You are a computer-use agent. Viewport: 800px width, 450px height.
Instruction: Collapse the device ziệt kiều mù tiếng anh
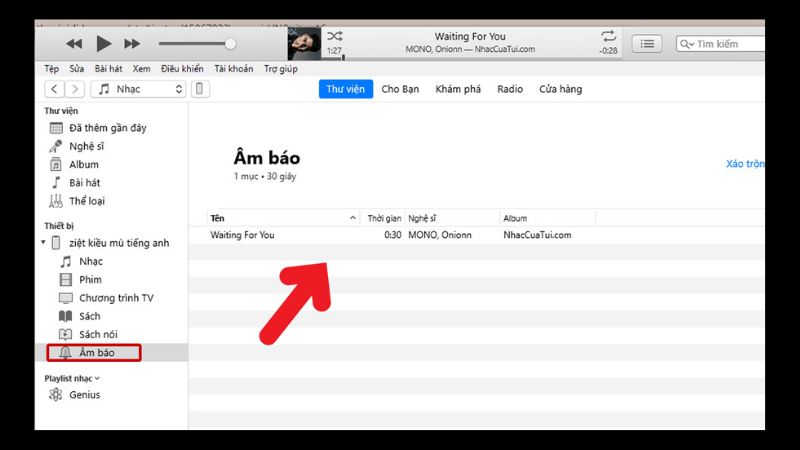[x=43, y=243]
